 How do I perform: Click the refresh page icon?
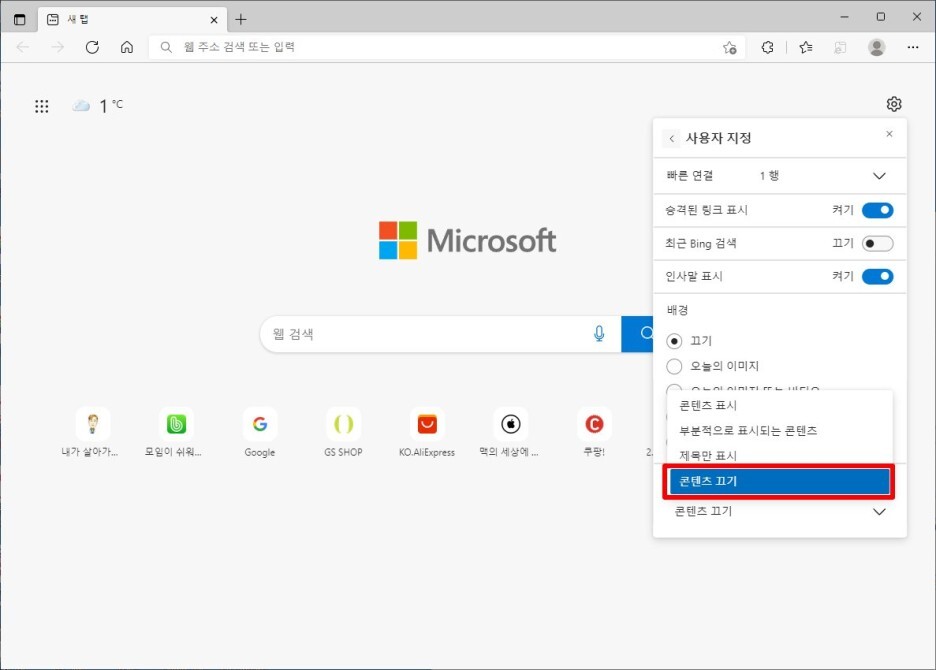coord(92,47)
